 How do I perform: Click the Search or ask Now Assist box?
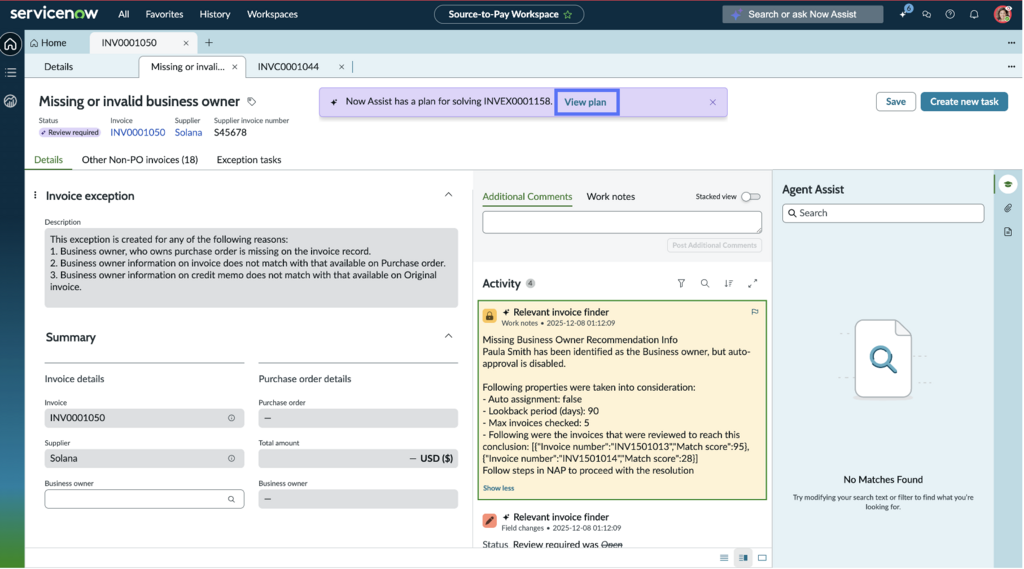click(803, 14)
